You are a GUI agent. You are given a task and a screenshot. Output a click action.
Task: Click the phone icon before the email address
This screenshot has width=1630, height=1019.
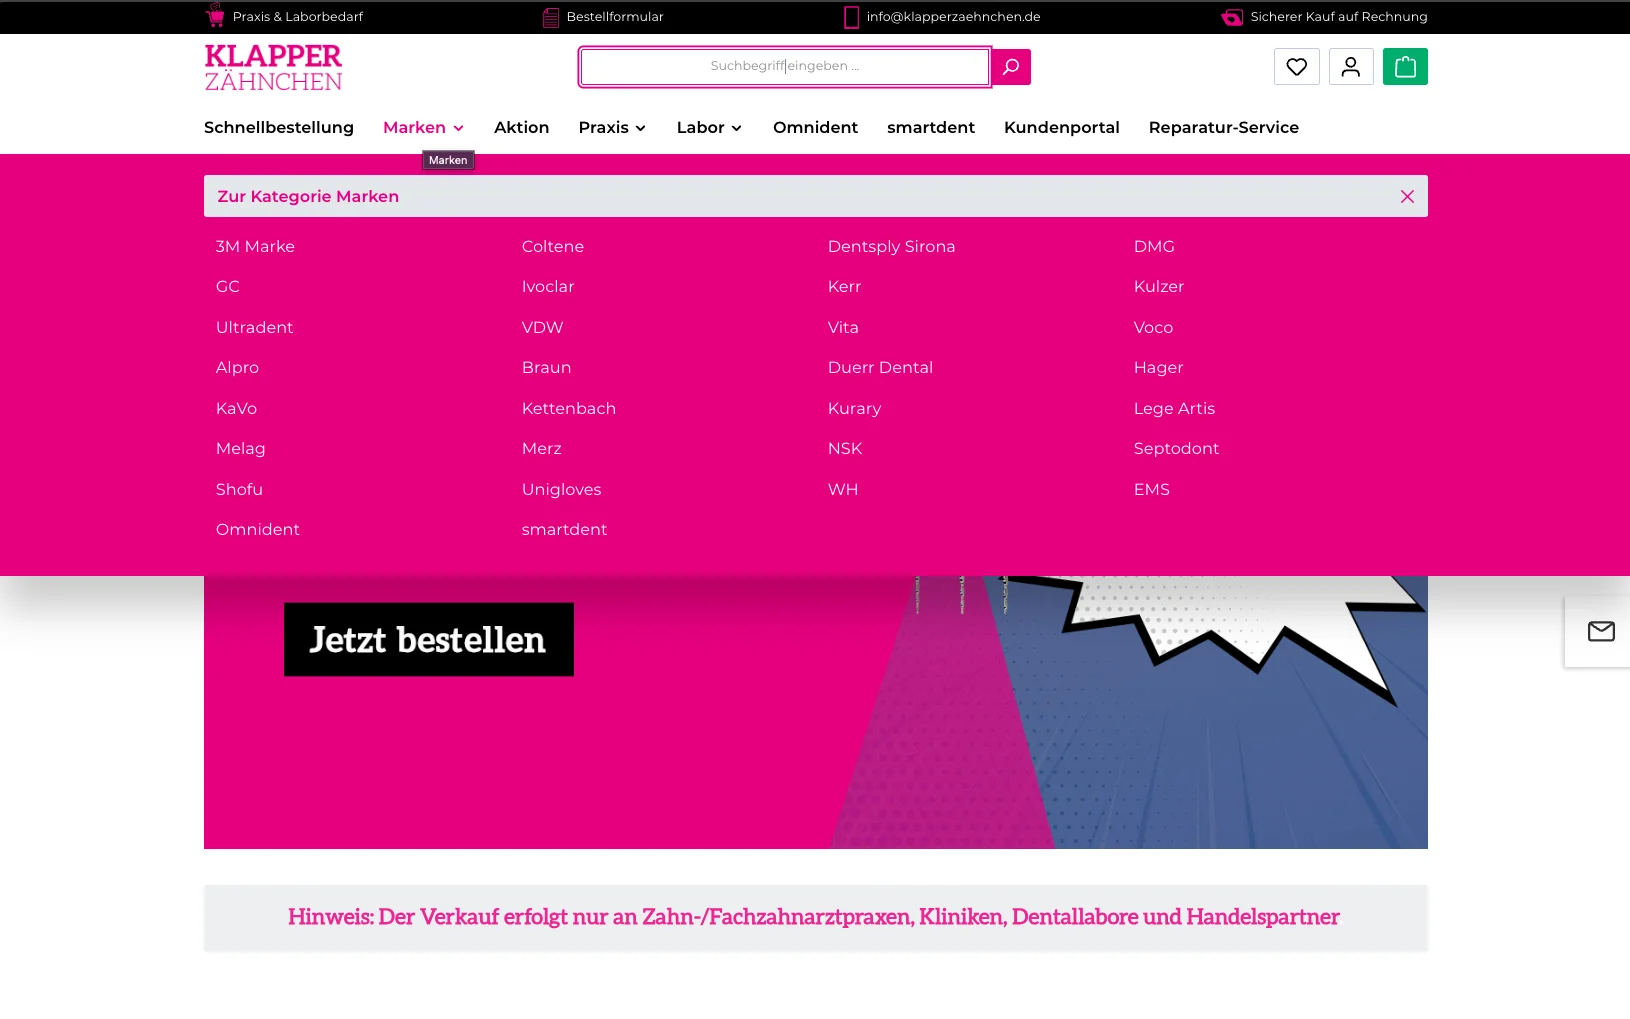coord(852,17)
